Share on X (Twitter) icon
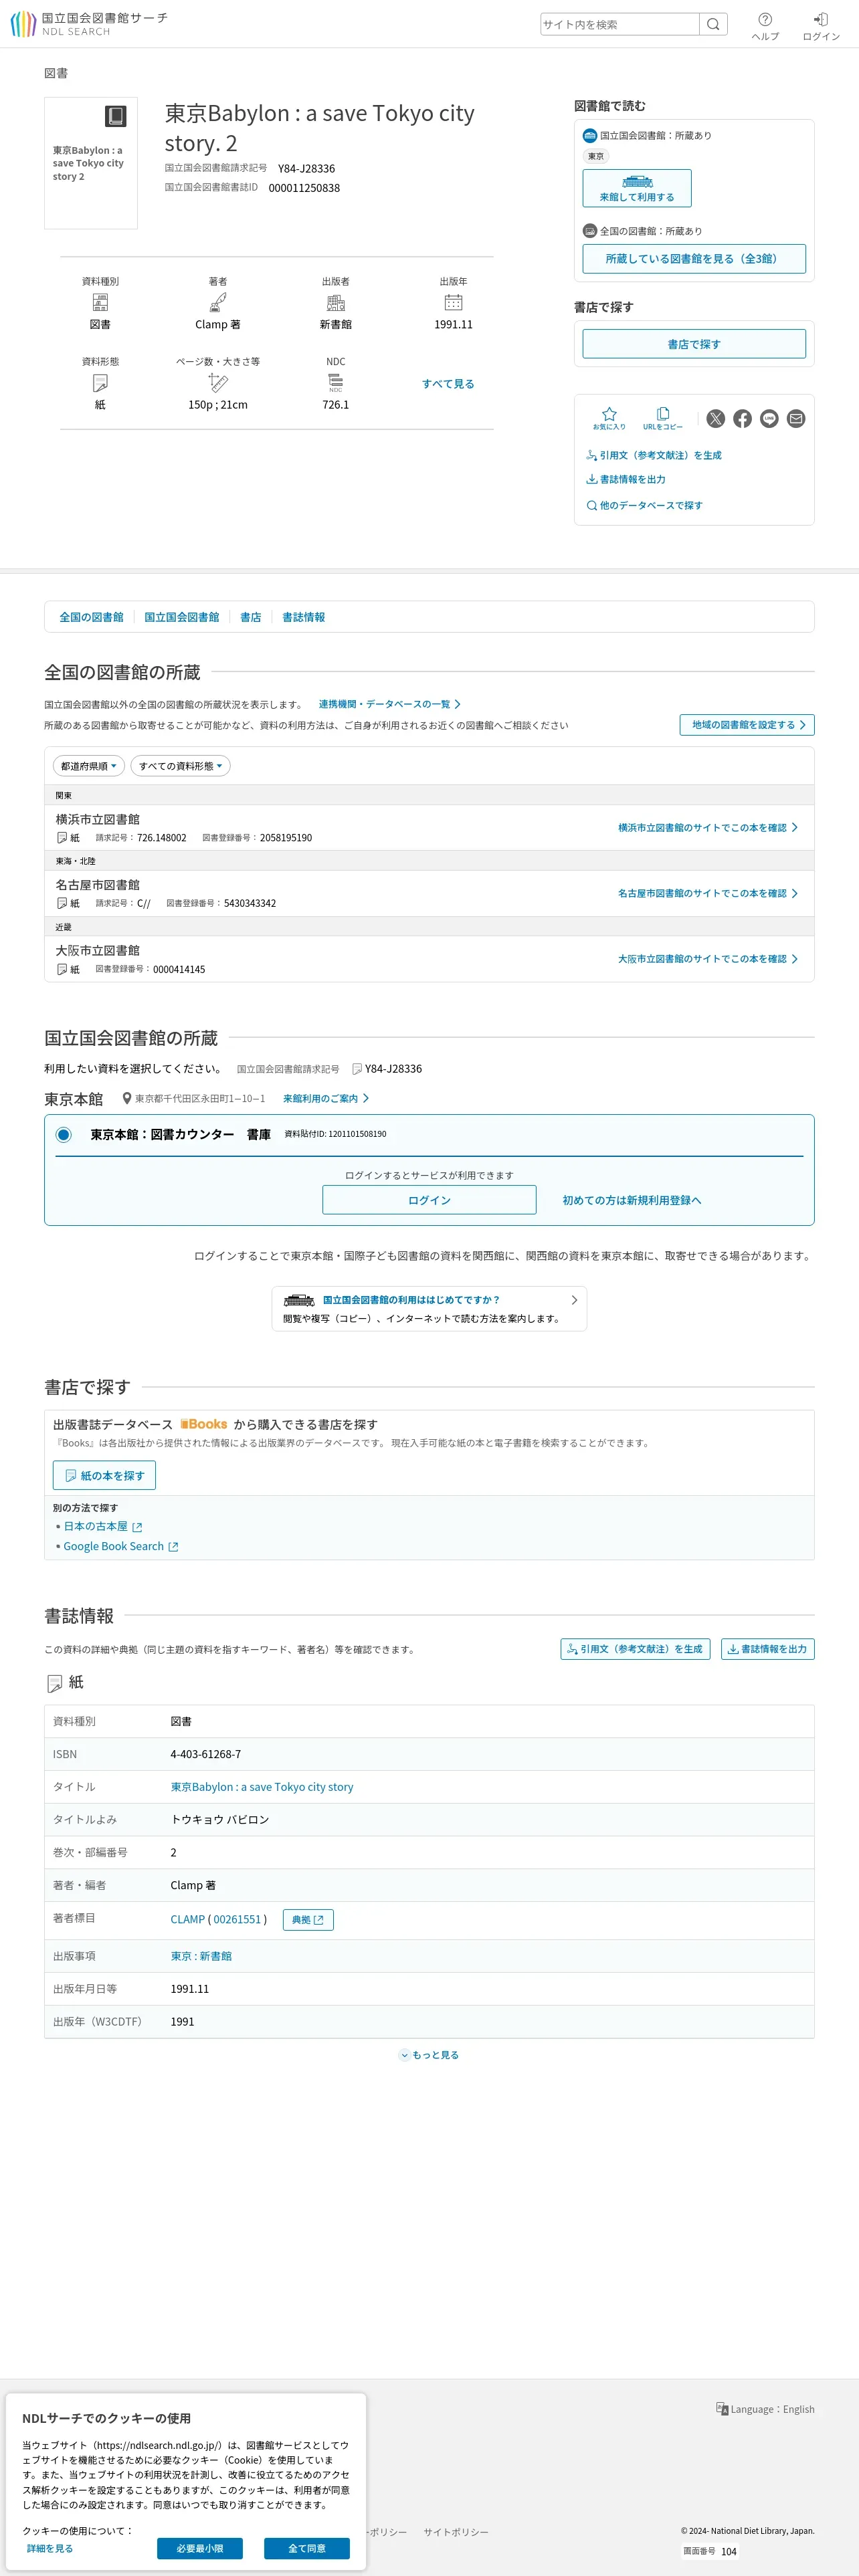This screenshot has width=859, height=2576. click(x=715, y=419)
